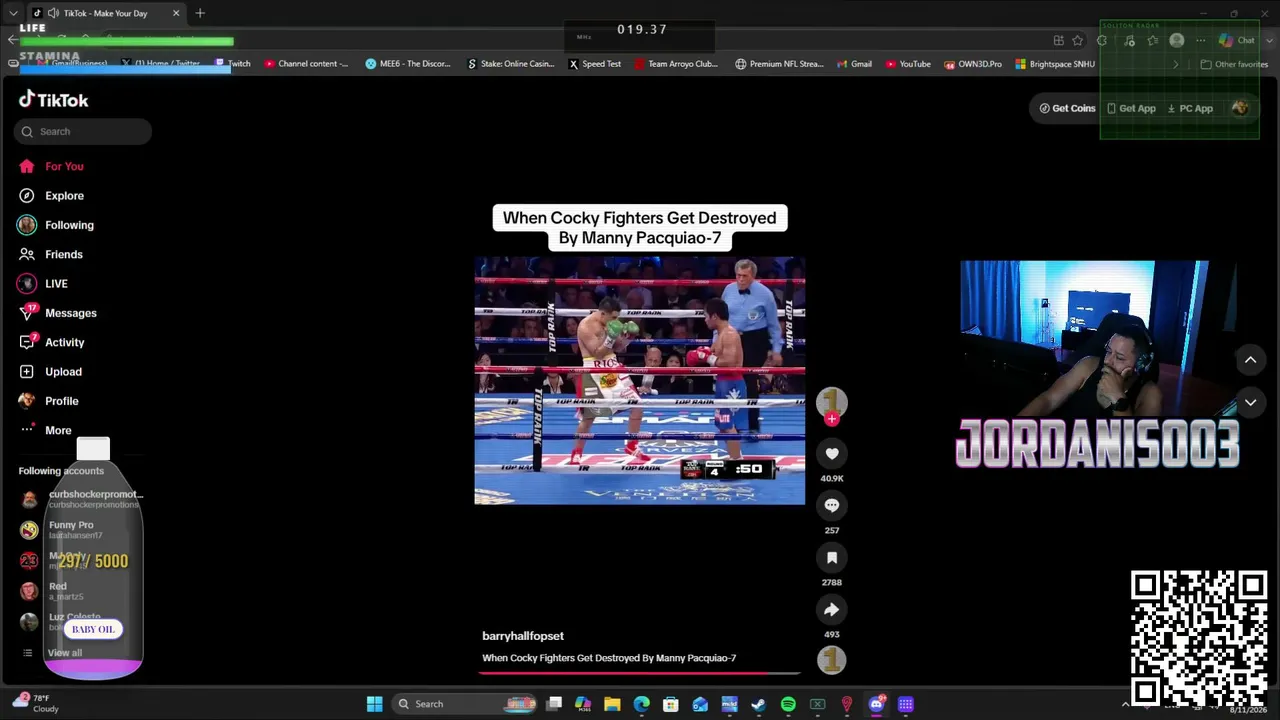Open the profile avatar in TikTok header

1240,108
